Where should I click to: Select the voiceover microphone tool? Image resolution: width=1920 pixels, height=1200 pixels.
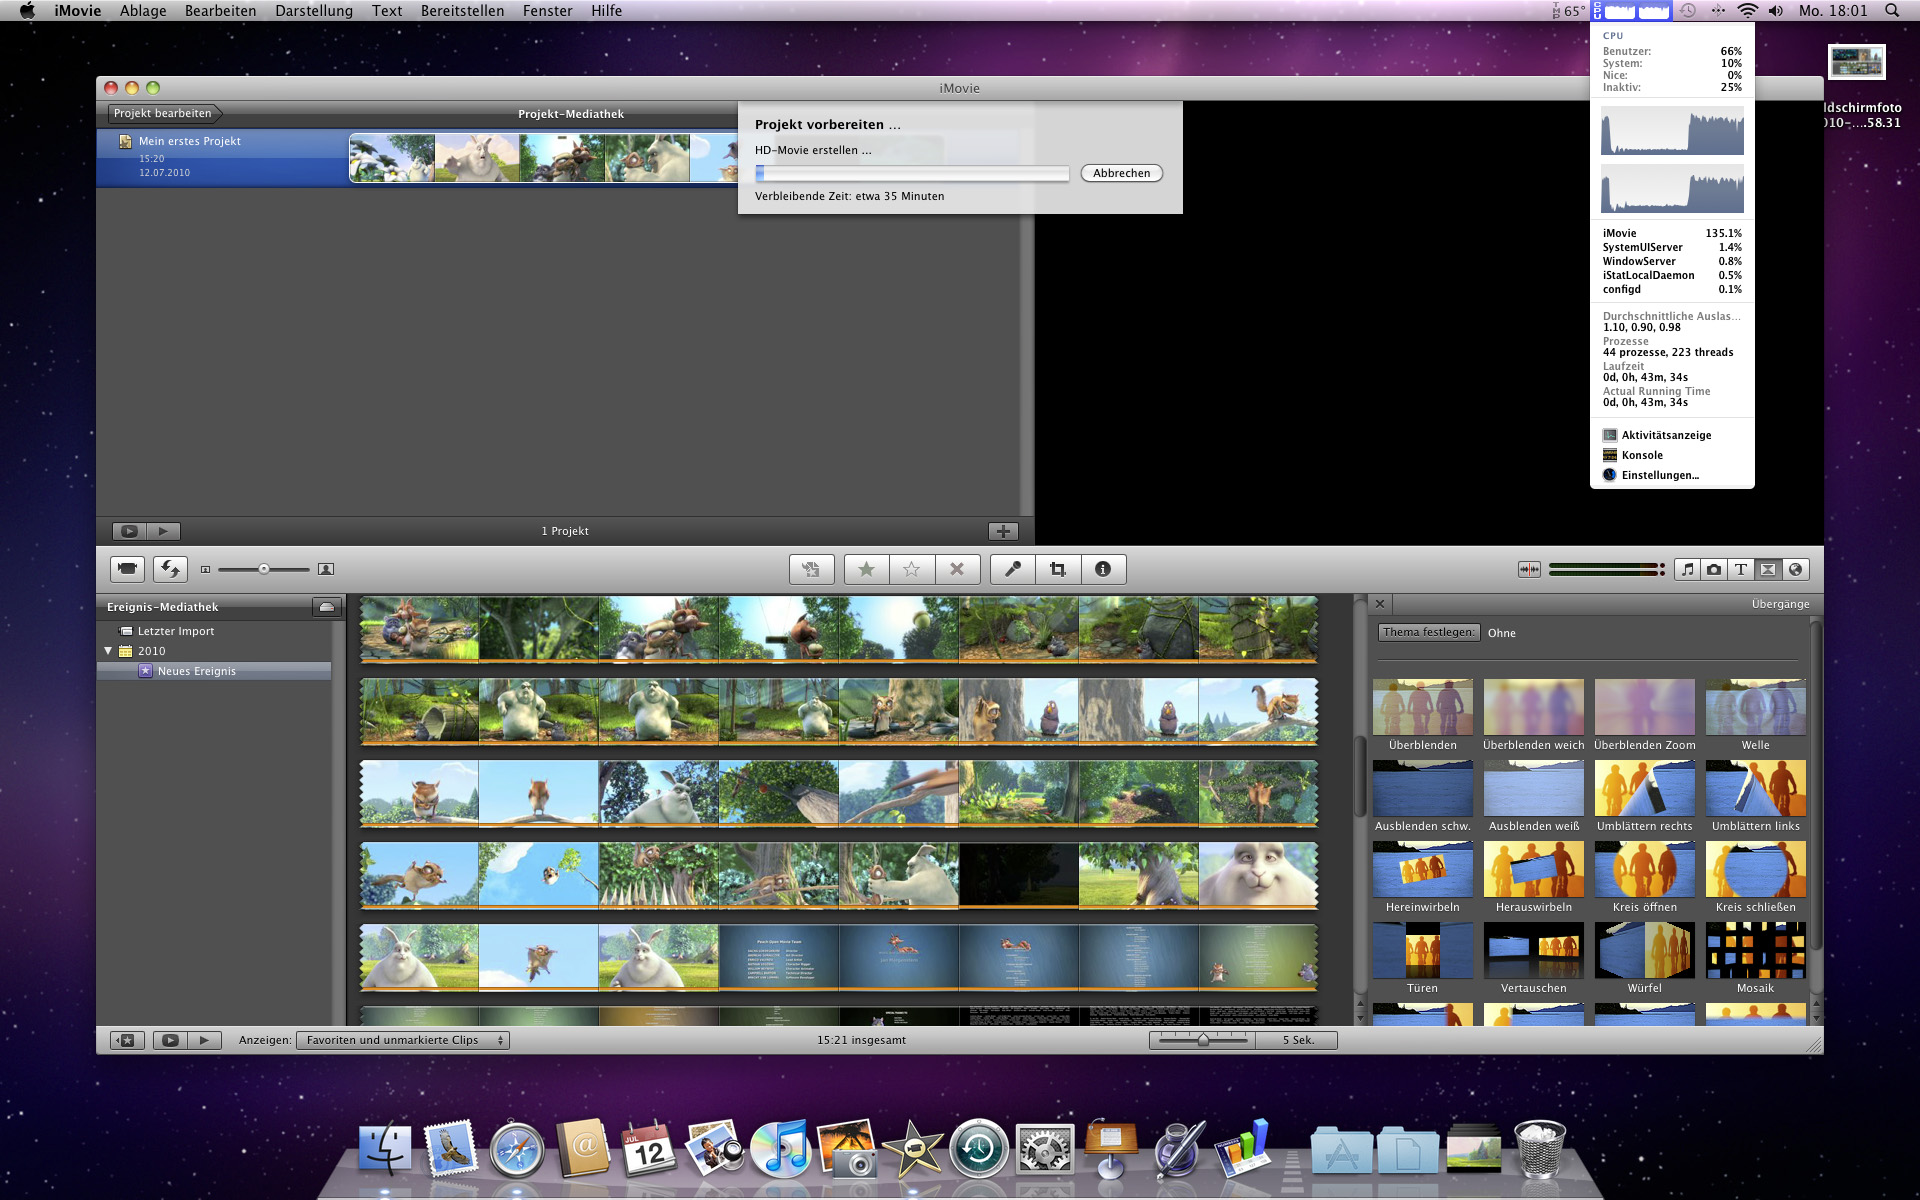[1012, 569]
